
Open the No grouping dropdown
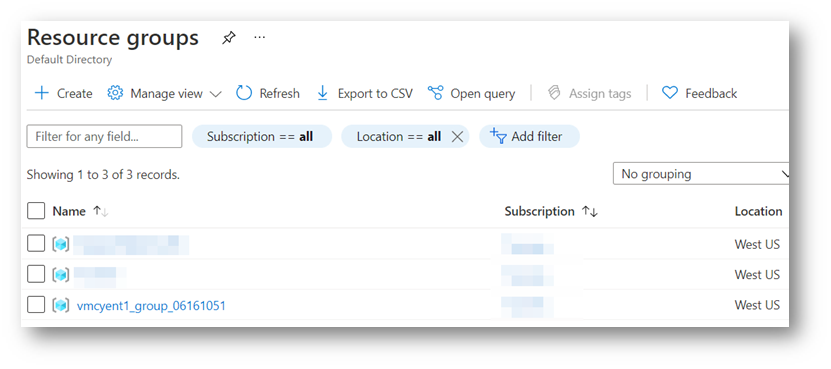click(x=701, y=174)
